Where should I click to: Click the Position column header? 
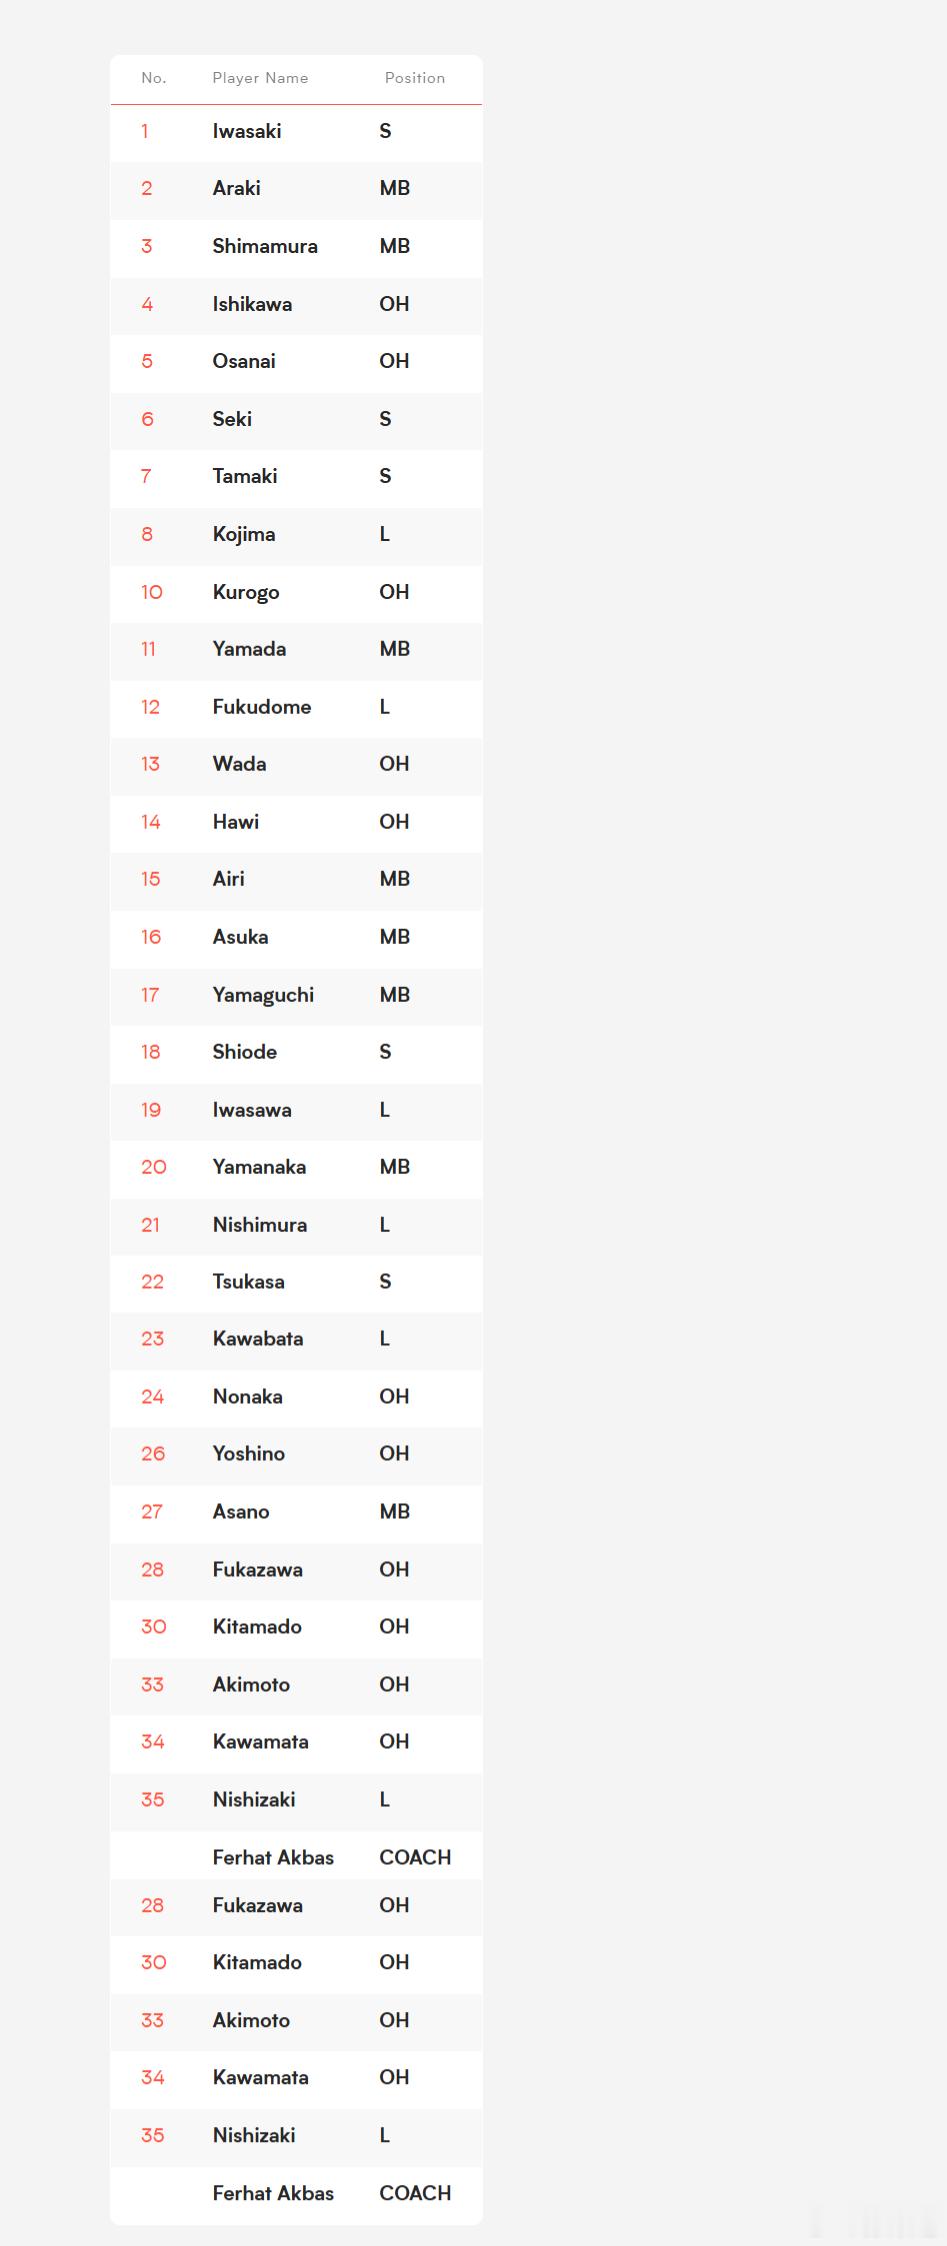pos(415,78)
